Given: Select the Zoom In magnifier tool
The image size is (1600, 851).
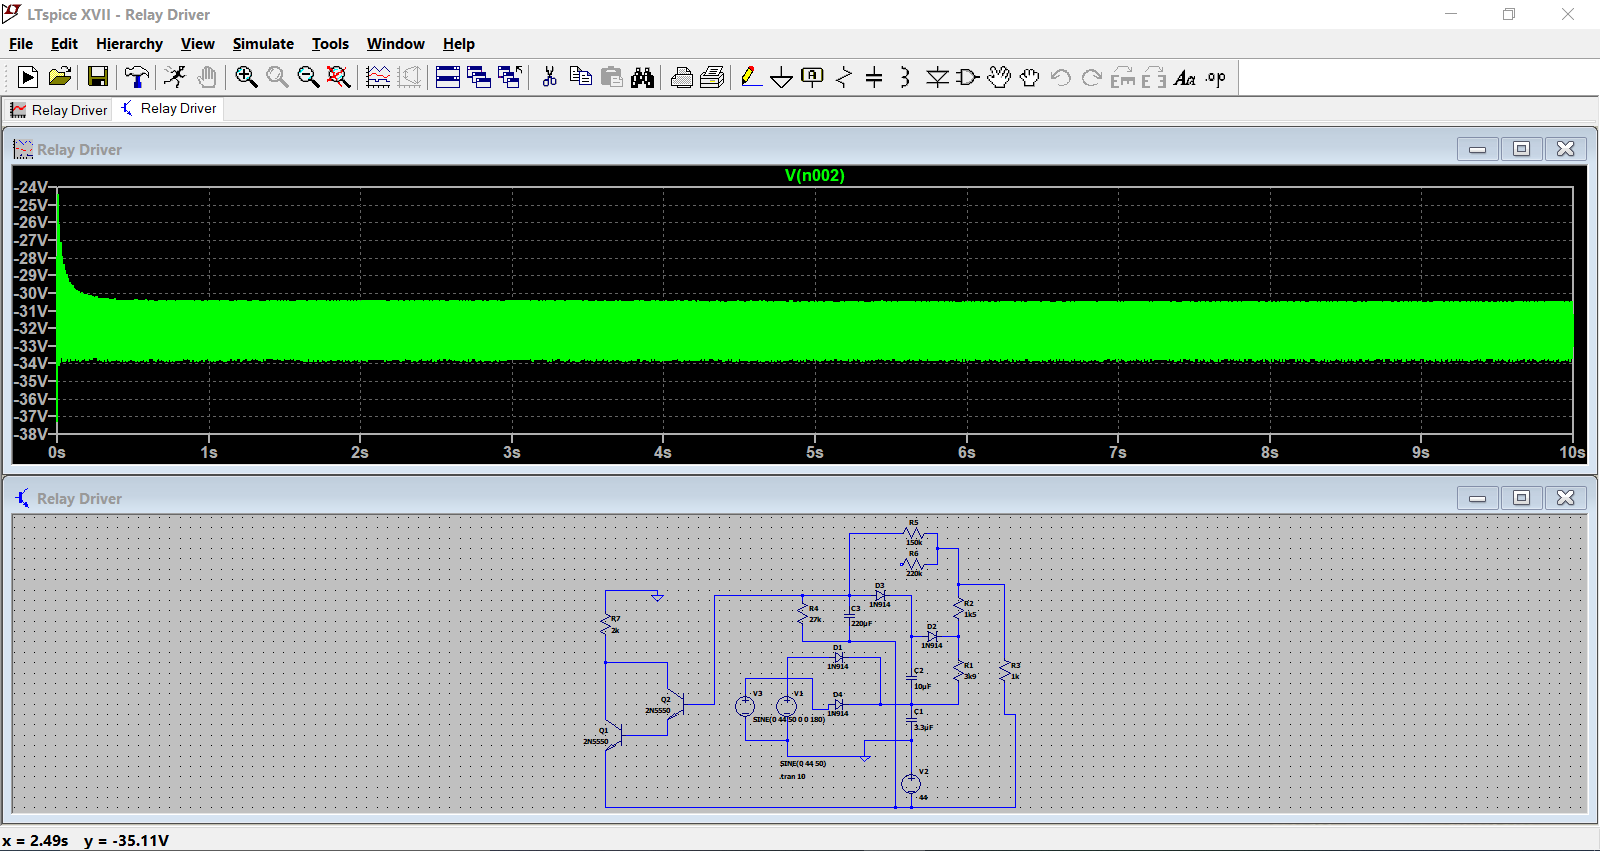Looking at the screenshot, I should point(246,77).
